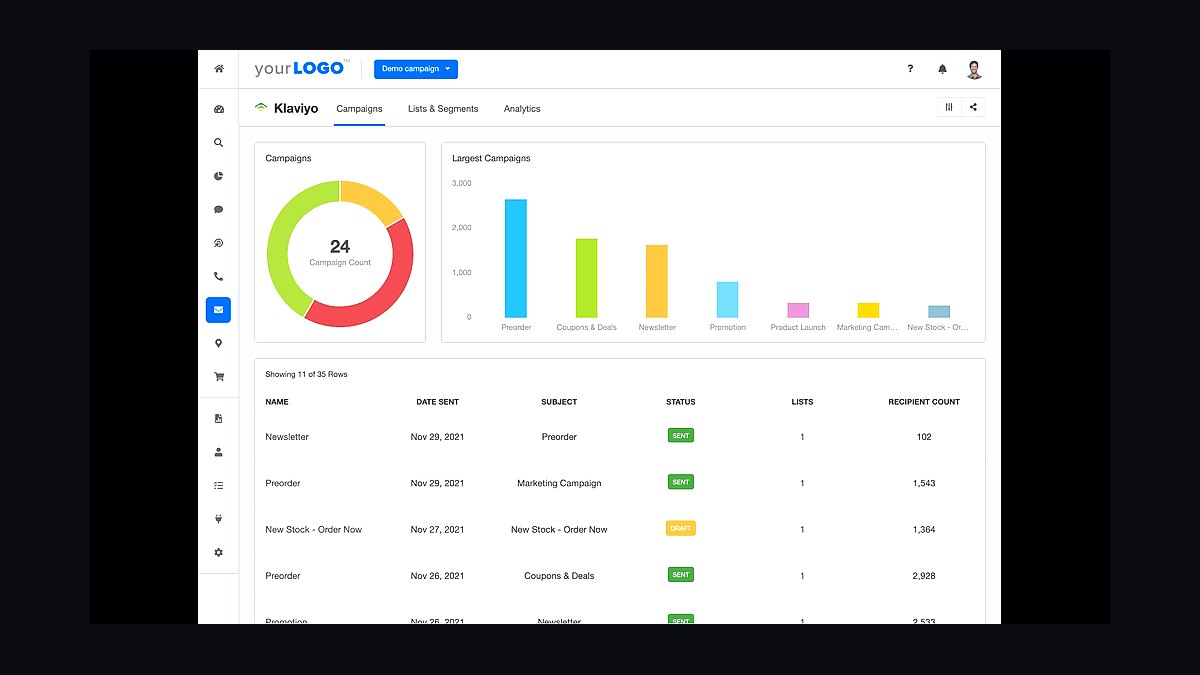The image size is (1200, 675).
Task: Select the highlighted email envelope icon
Action: [218, 310]
